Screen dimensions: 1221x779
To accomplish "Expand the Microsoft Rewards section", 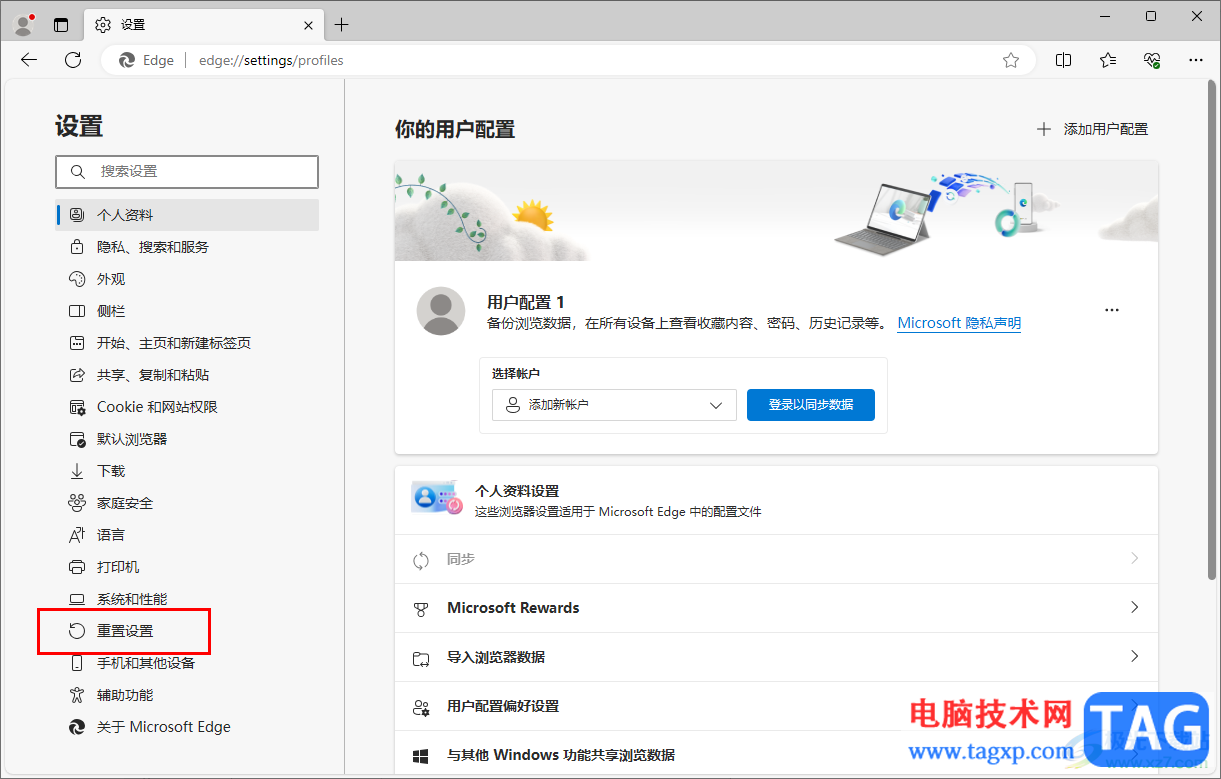I will (777, 607).
